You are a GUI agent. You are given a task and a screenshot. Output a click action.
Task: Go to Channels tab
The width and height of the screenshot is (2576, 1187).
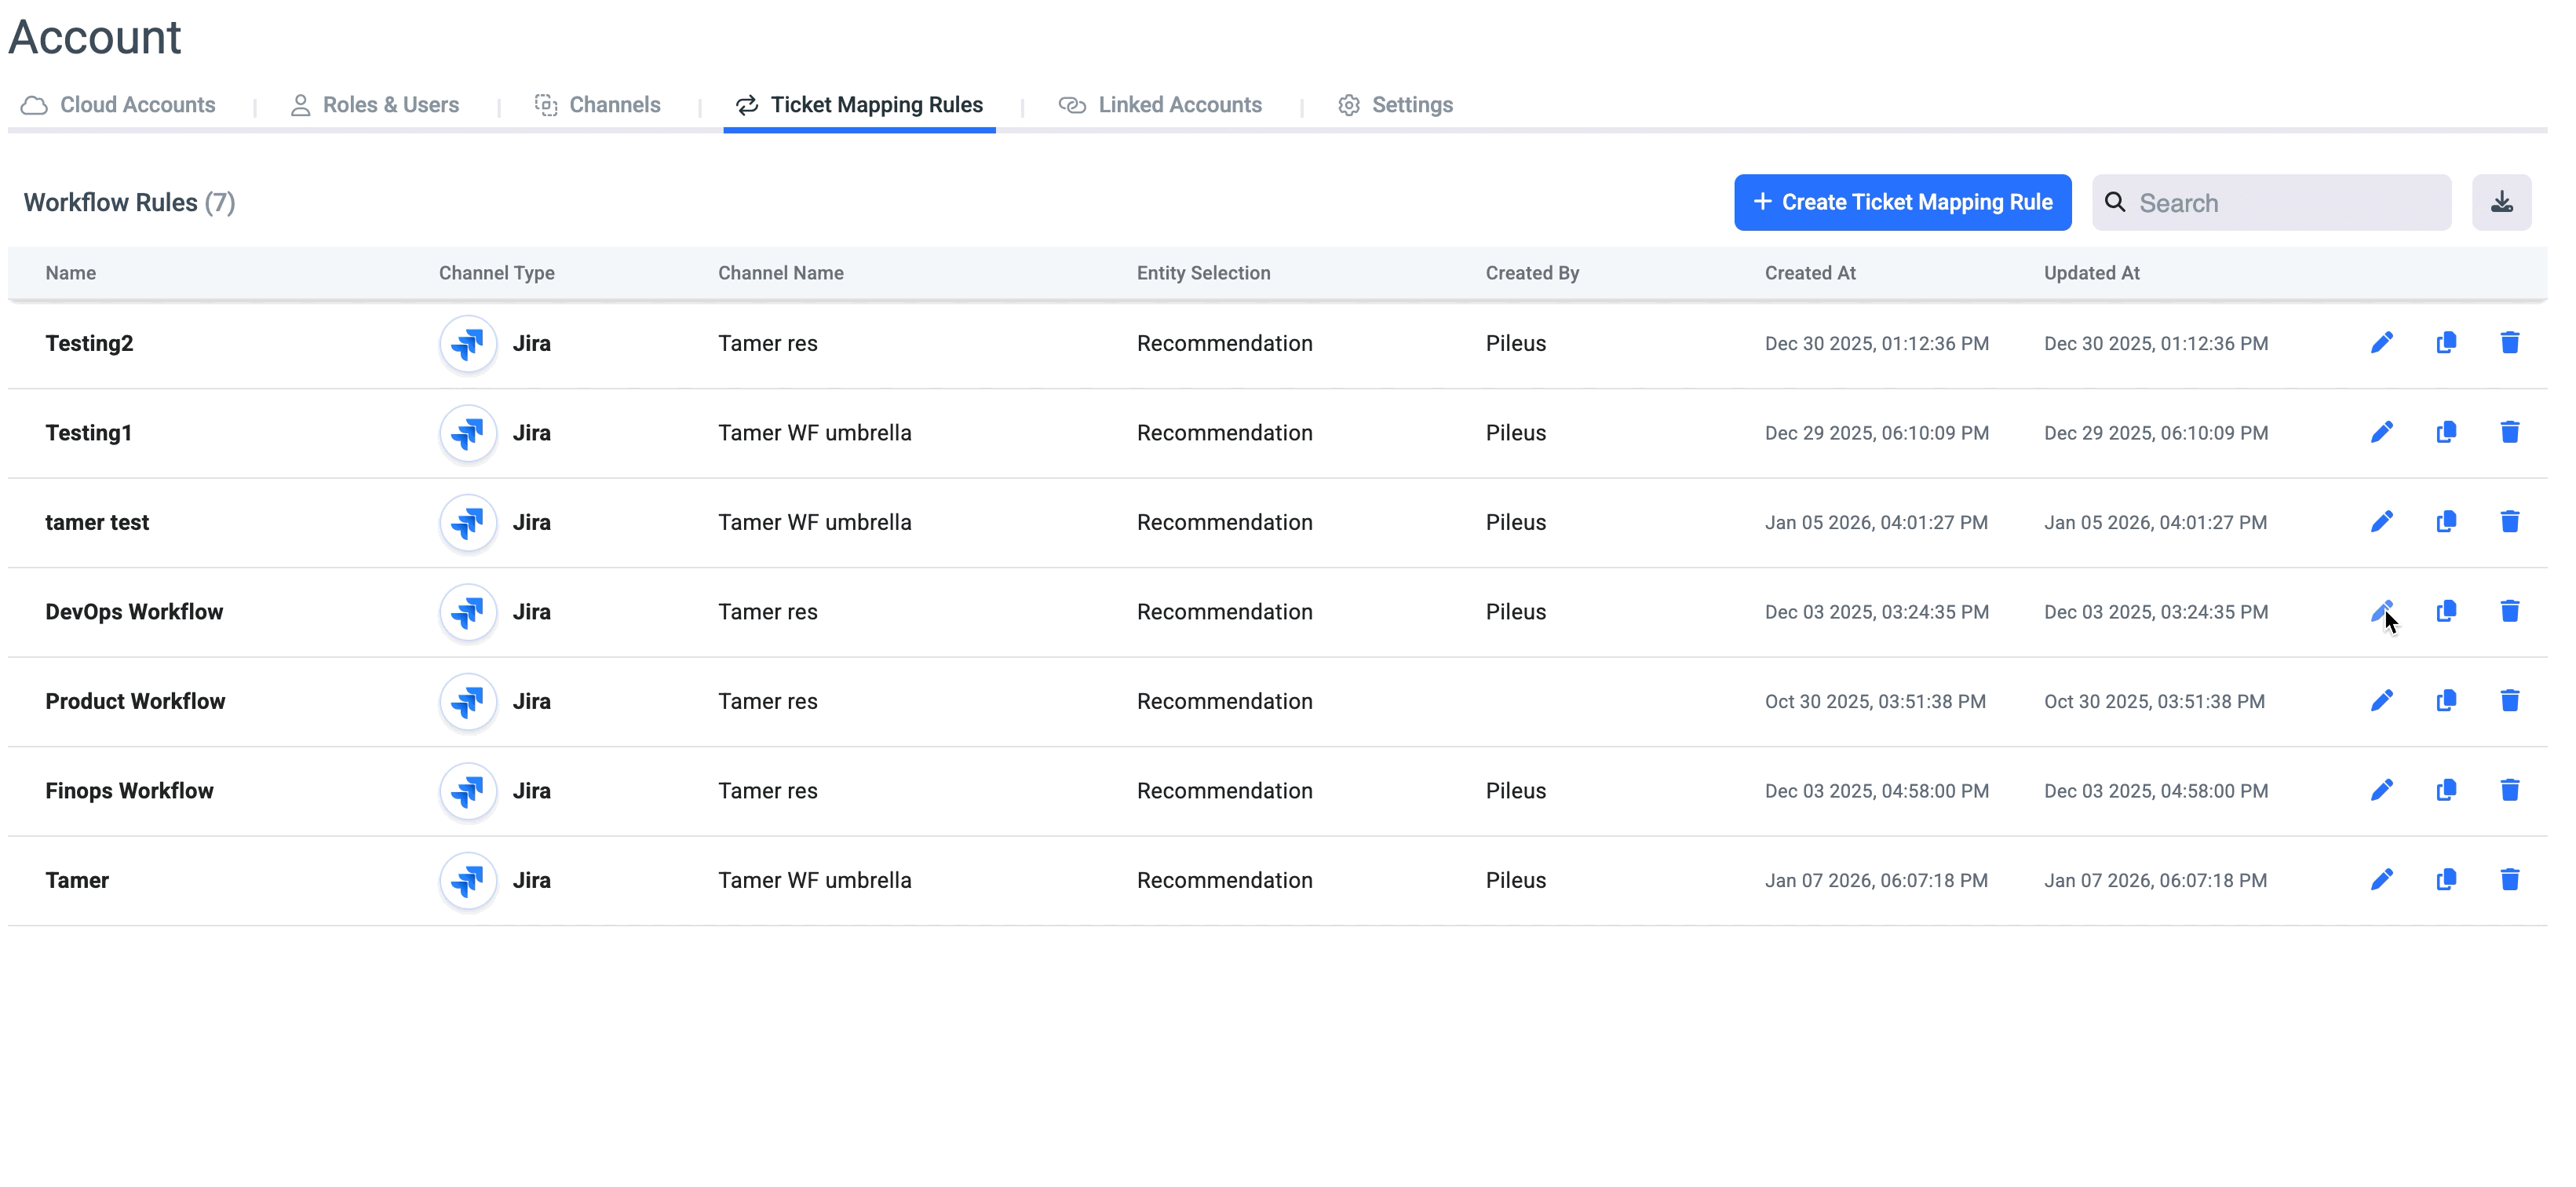coord(598,105)
